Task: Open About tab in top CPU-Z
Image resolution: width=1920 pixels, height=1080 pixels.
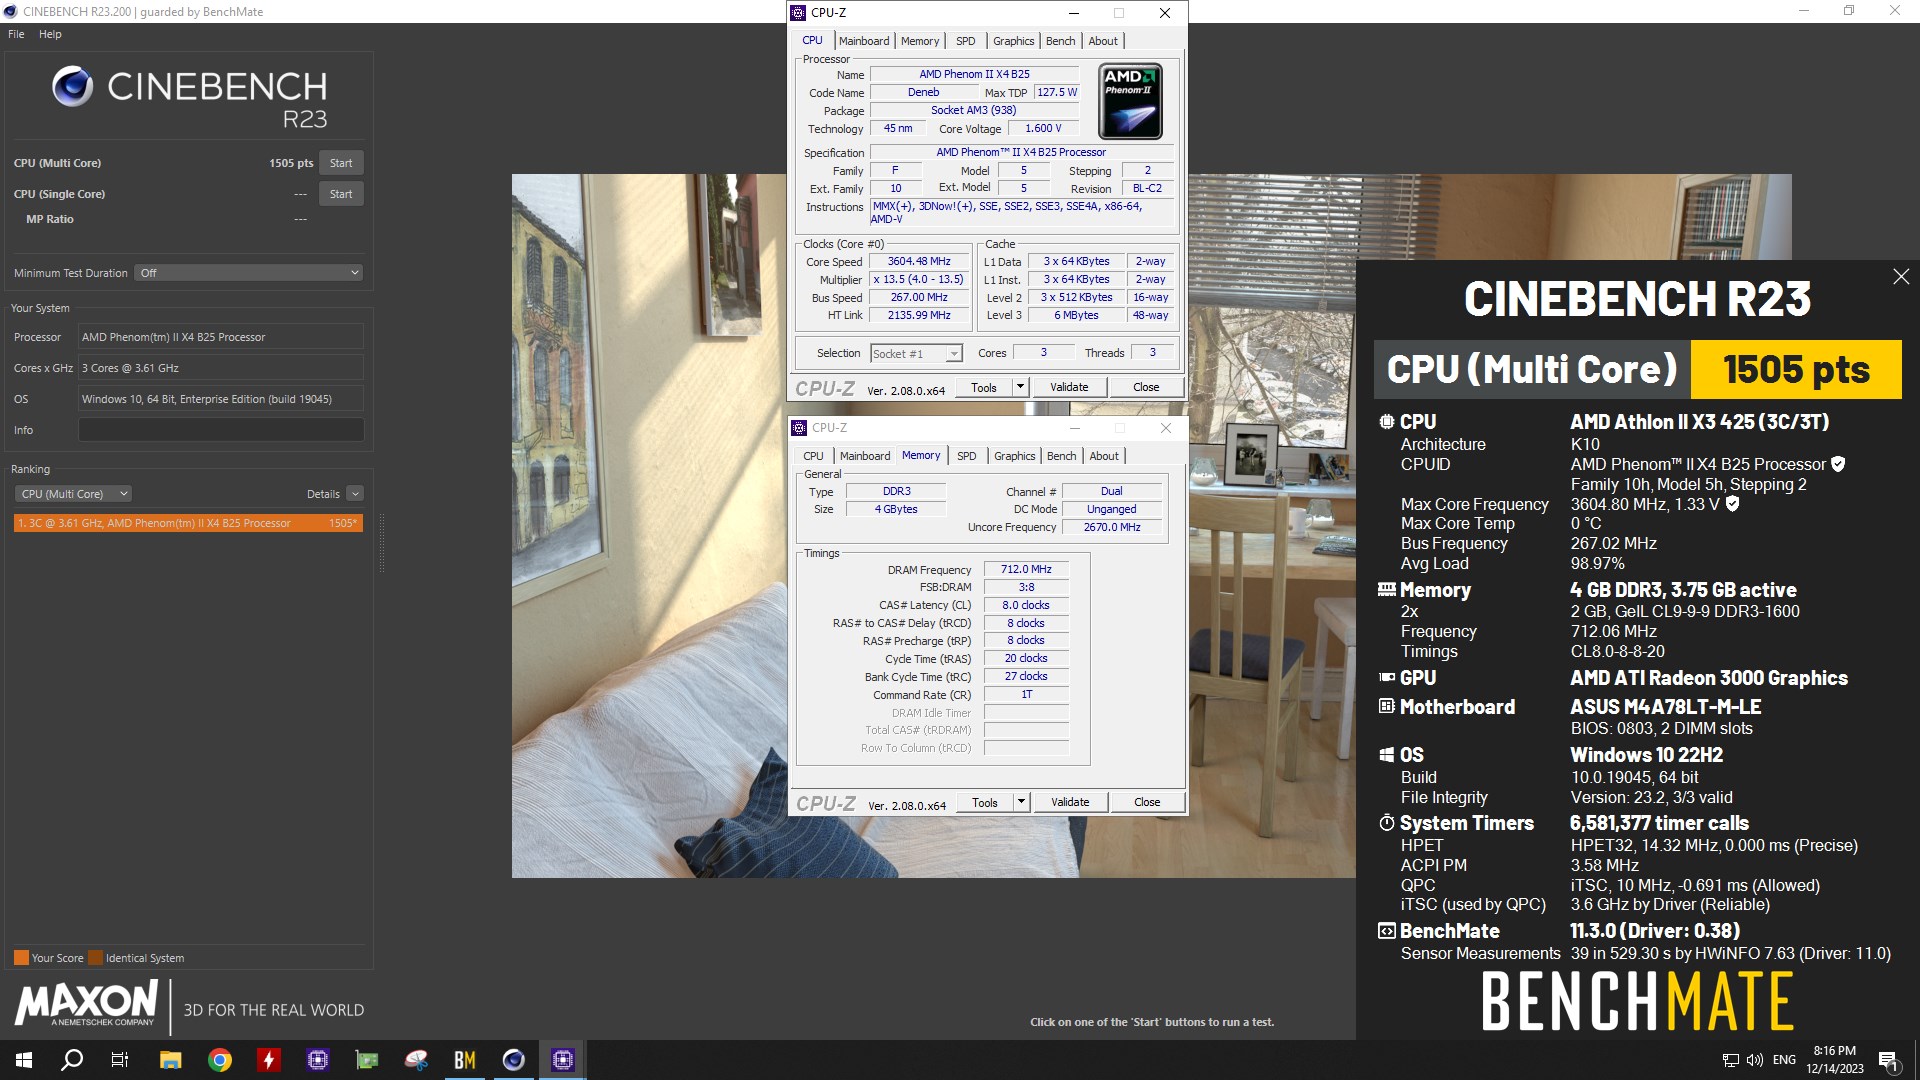Action: pyautogui.click(x=1103, y=41)
